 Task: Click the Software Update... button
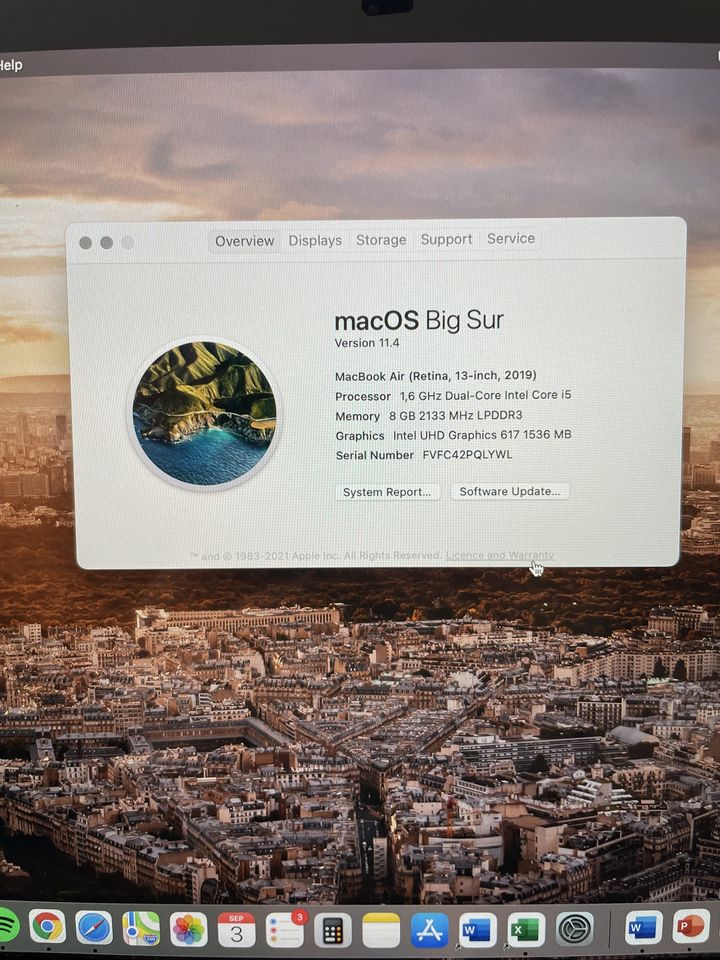510,491
